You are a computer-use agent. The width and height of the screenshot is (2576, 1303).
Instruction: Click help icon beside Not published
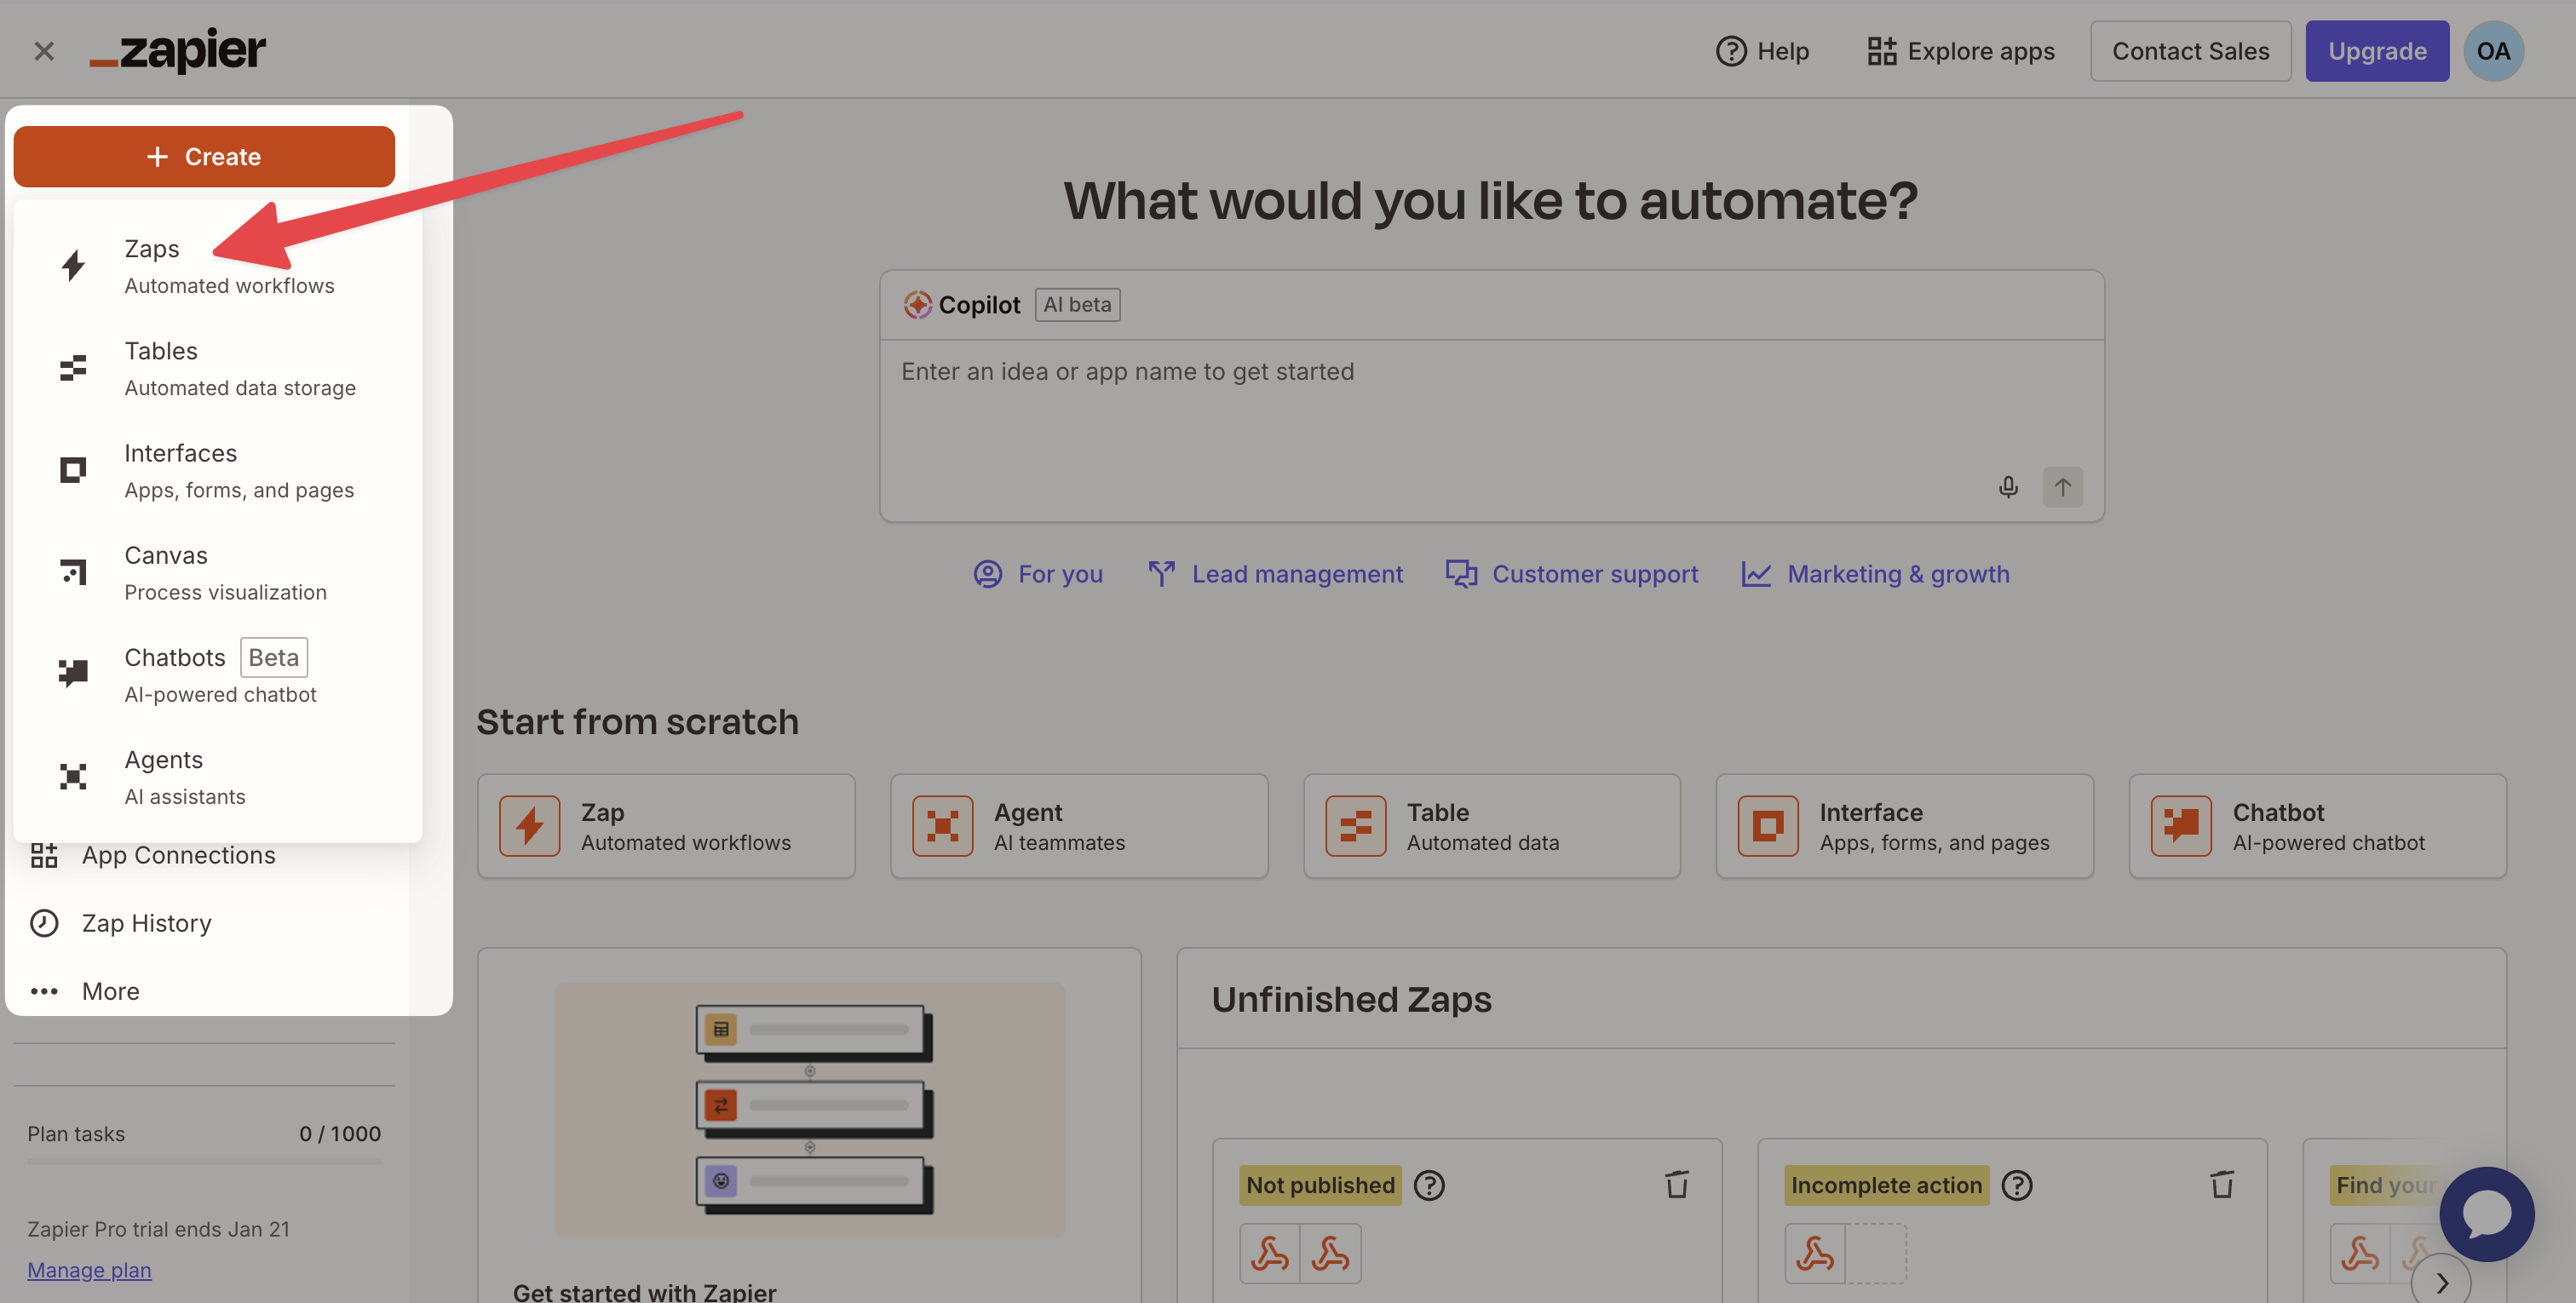point(1429,1185)
